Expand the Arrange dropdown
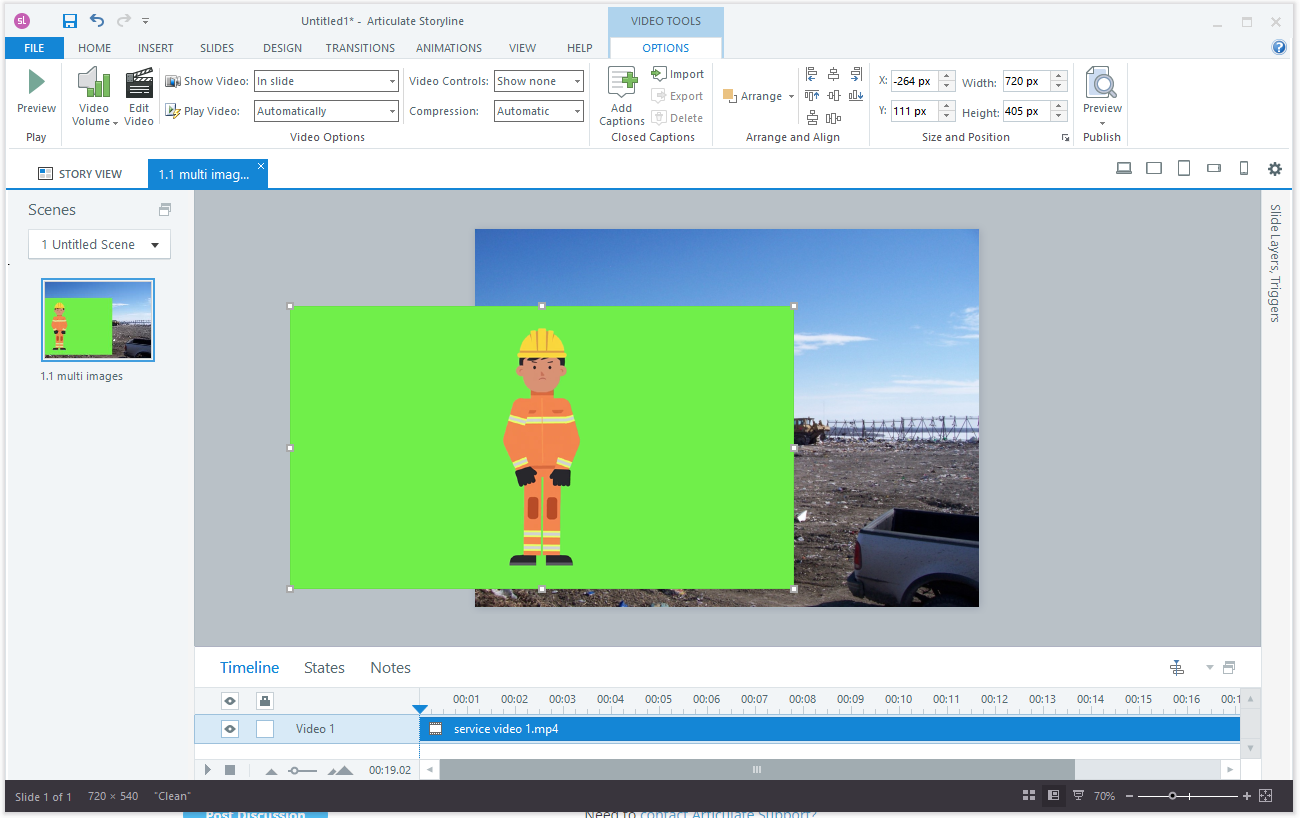The width and height of the screenshot is (1300, 818). 758,96
